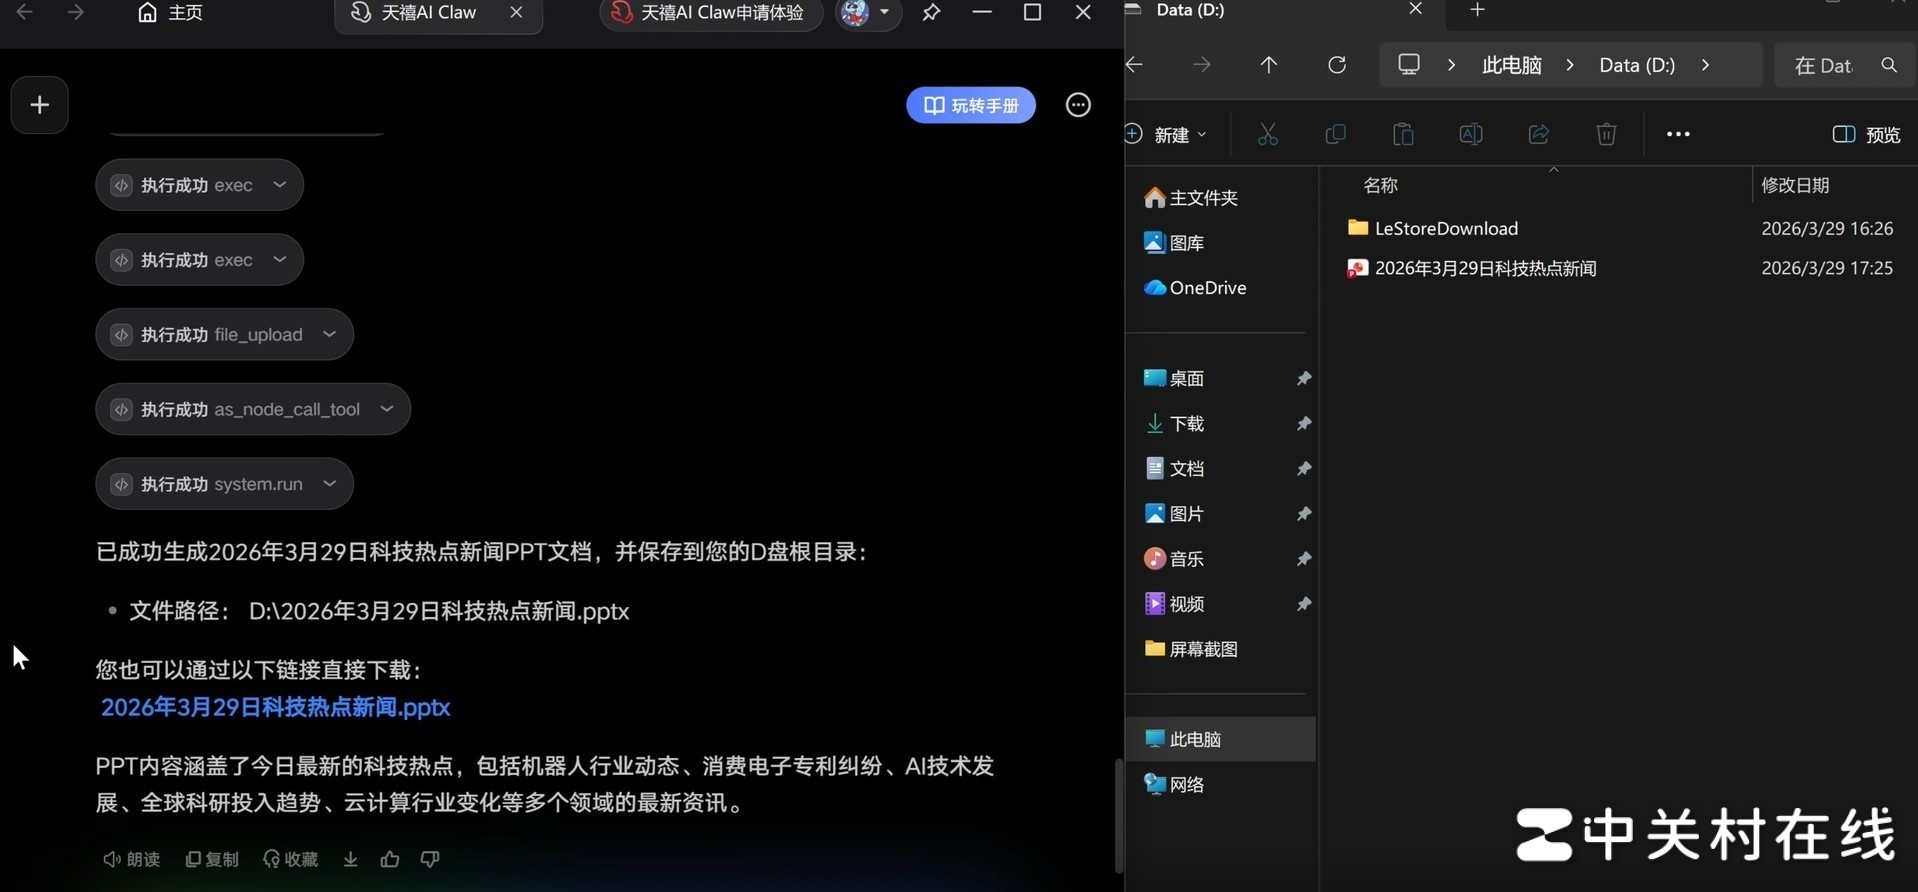The image size is (1918, 892).
Task: Open the 玩转手册 guide button
Action: click(971, 105)
